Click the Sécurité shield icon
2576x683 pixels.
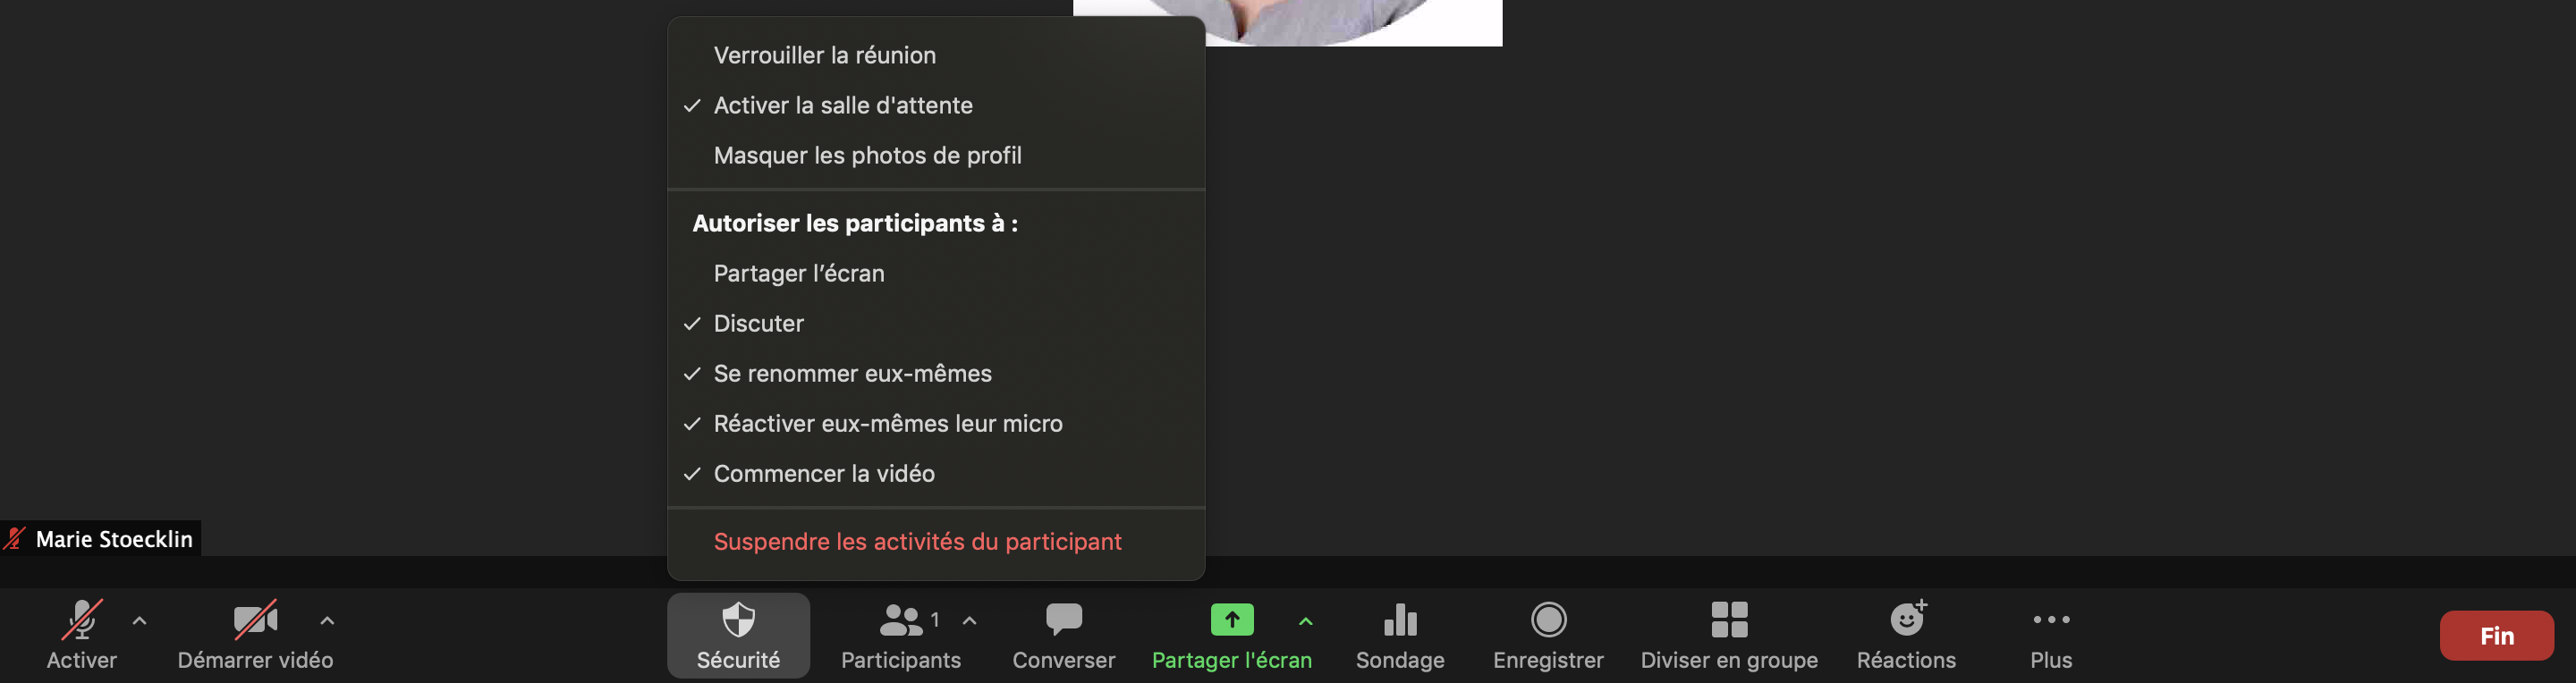pyautogui.click(x=738, y=620)
